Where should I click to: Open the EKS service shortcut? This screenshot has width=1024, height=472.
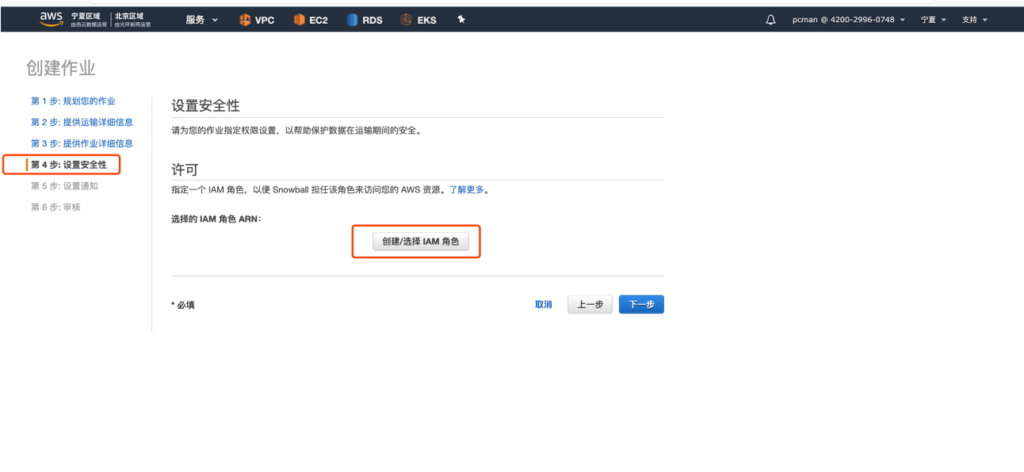tap(418, 19)
